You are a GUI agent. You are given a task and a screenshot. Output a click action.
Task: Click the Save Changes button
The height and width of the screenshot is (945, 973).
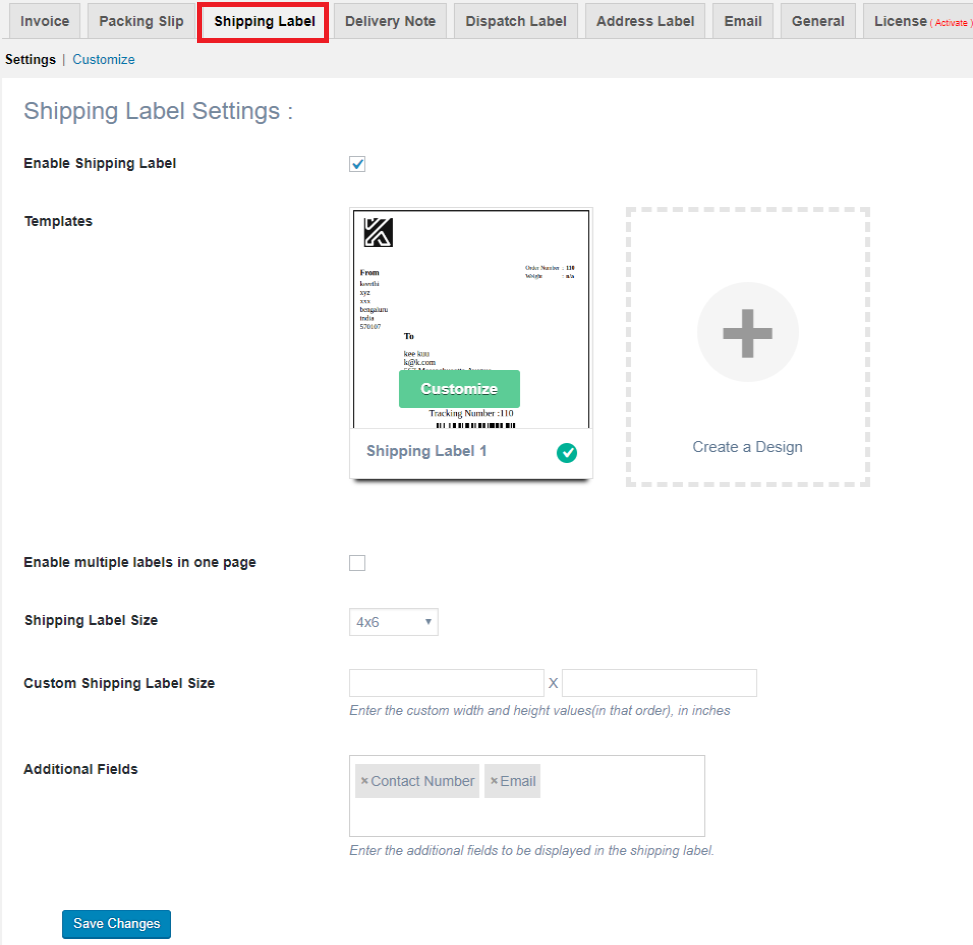coord(116,924)
